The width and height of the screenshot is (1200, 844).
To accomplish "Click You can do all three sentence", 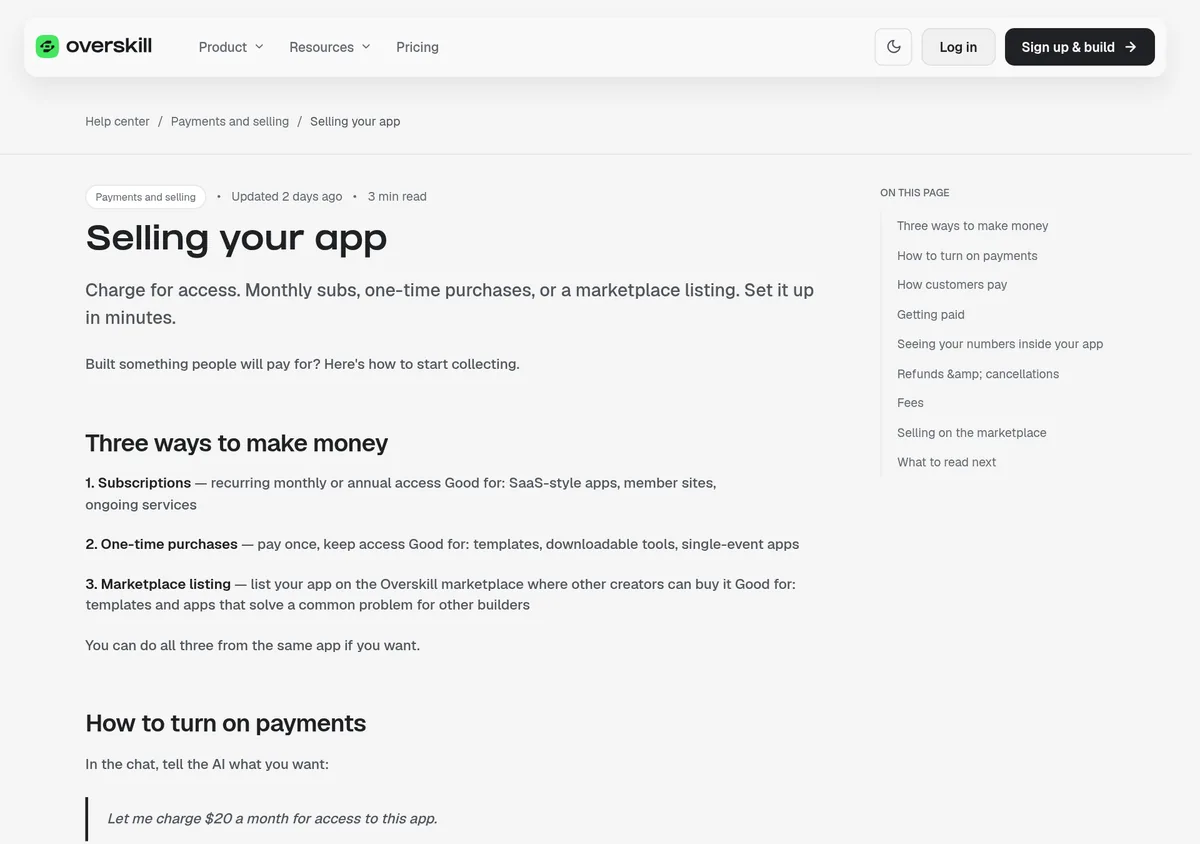I will click(253, 646).
